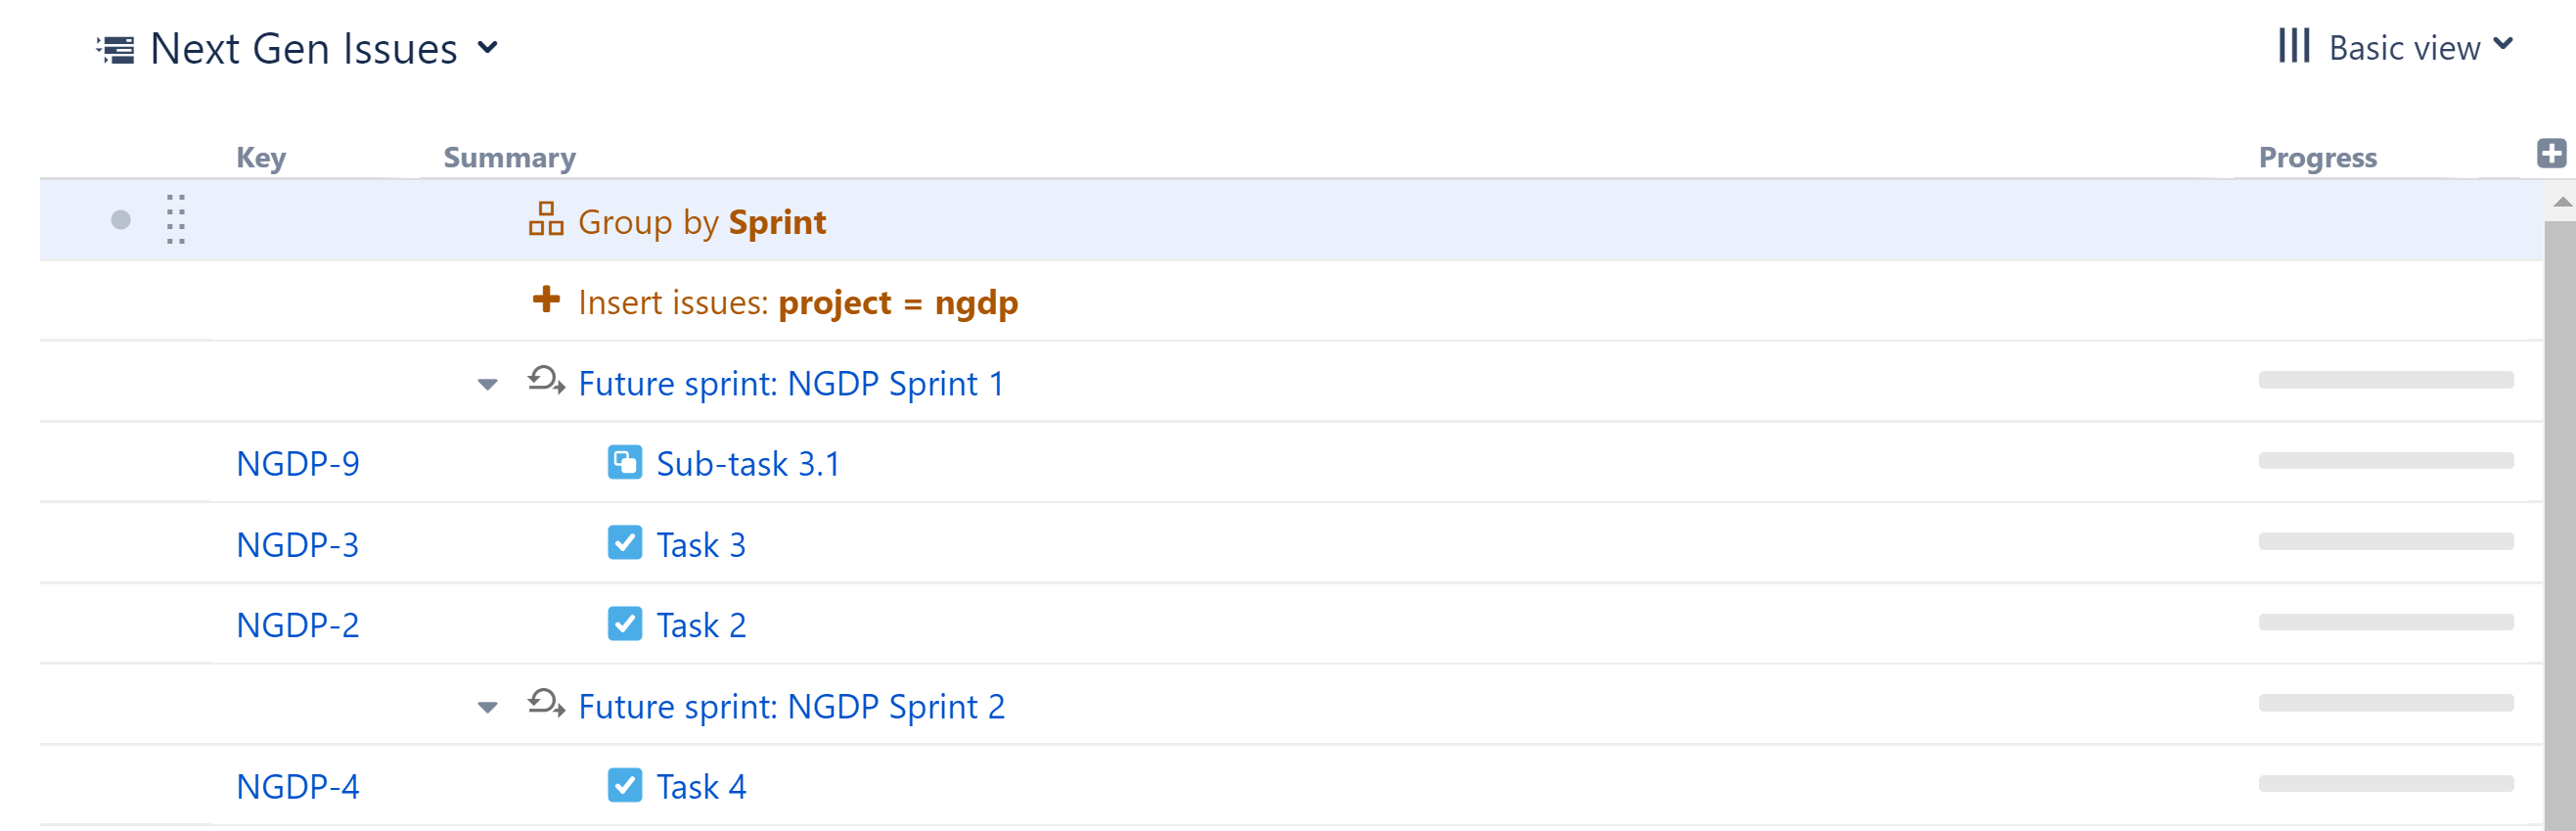The image size is (2576, 831).
Task: Open the Next Gen Issues structure dropdown
Action: click(487, 47)
